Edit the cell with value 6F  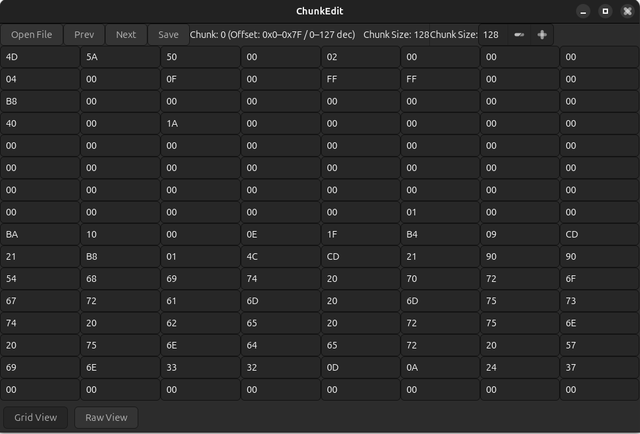599,278
